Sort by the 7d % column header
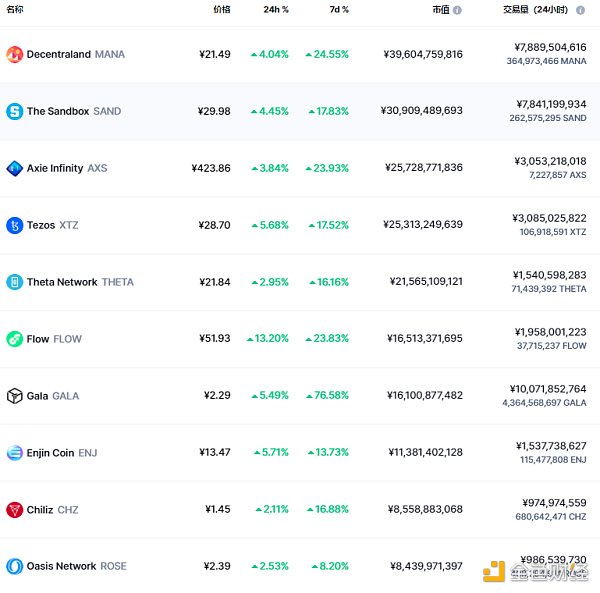600x593 pixels. coord(339,10)
